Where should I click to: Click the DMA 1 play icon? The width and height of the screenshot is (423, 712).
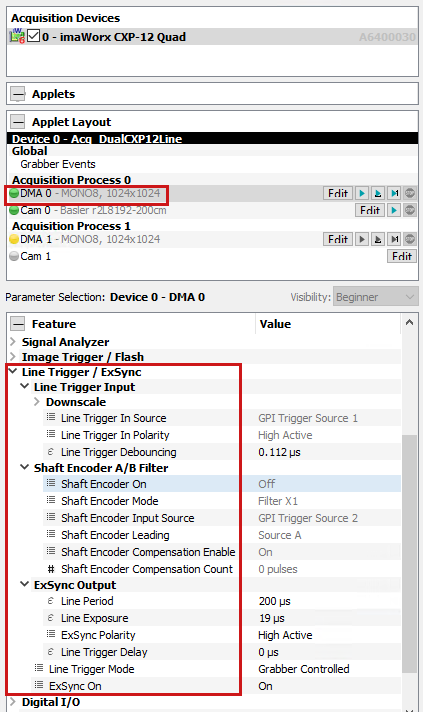362,239
